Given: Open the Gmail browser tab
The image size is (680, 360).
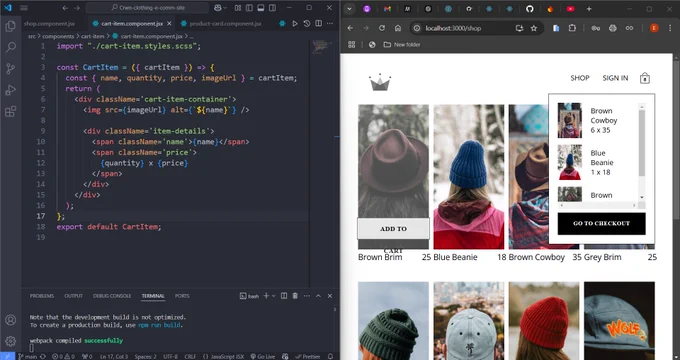Looking at the screenshot, I should click(x=387, y=9).
